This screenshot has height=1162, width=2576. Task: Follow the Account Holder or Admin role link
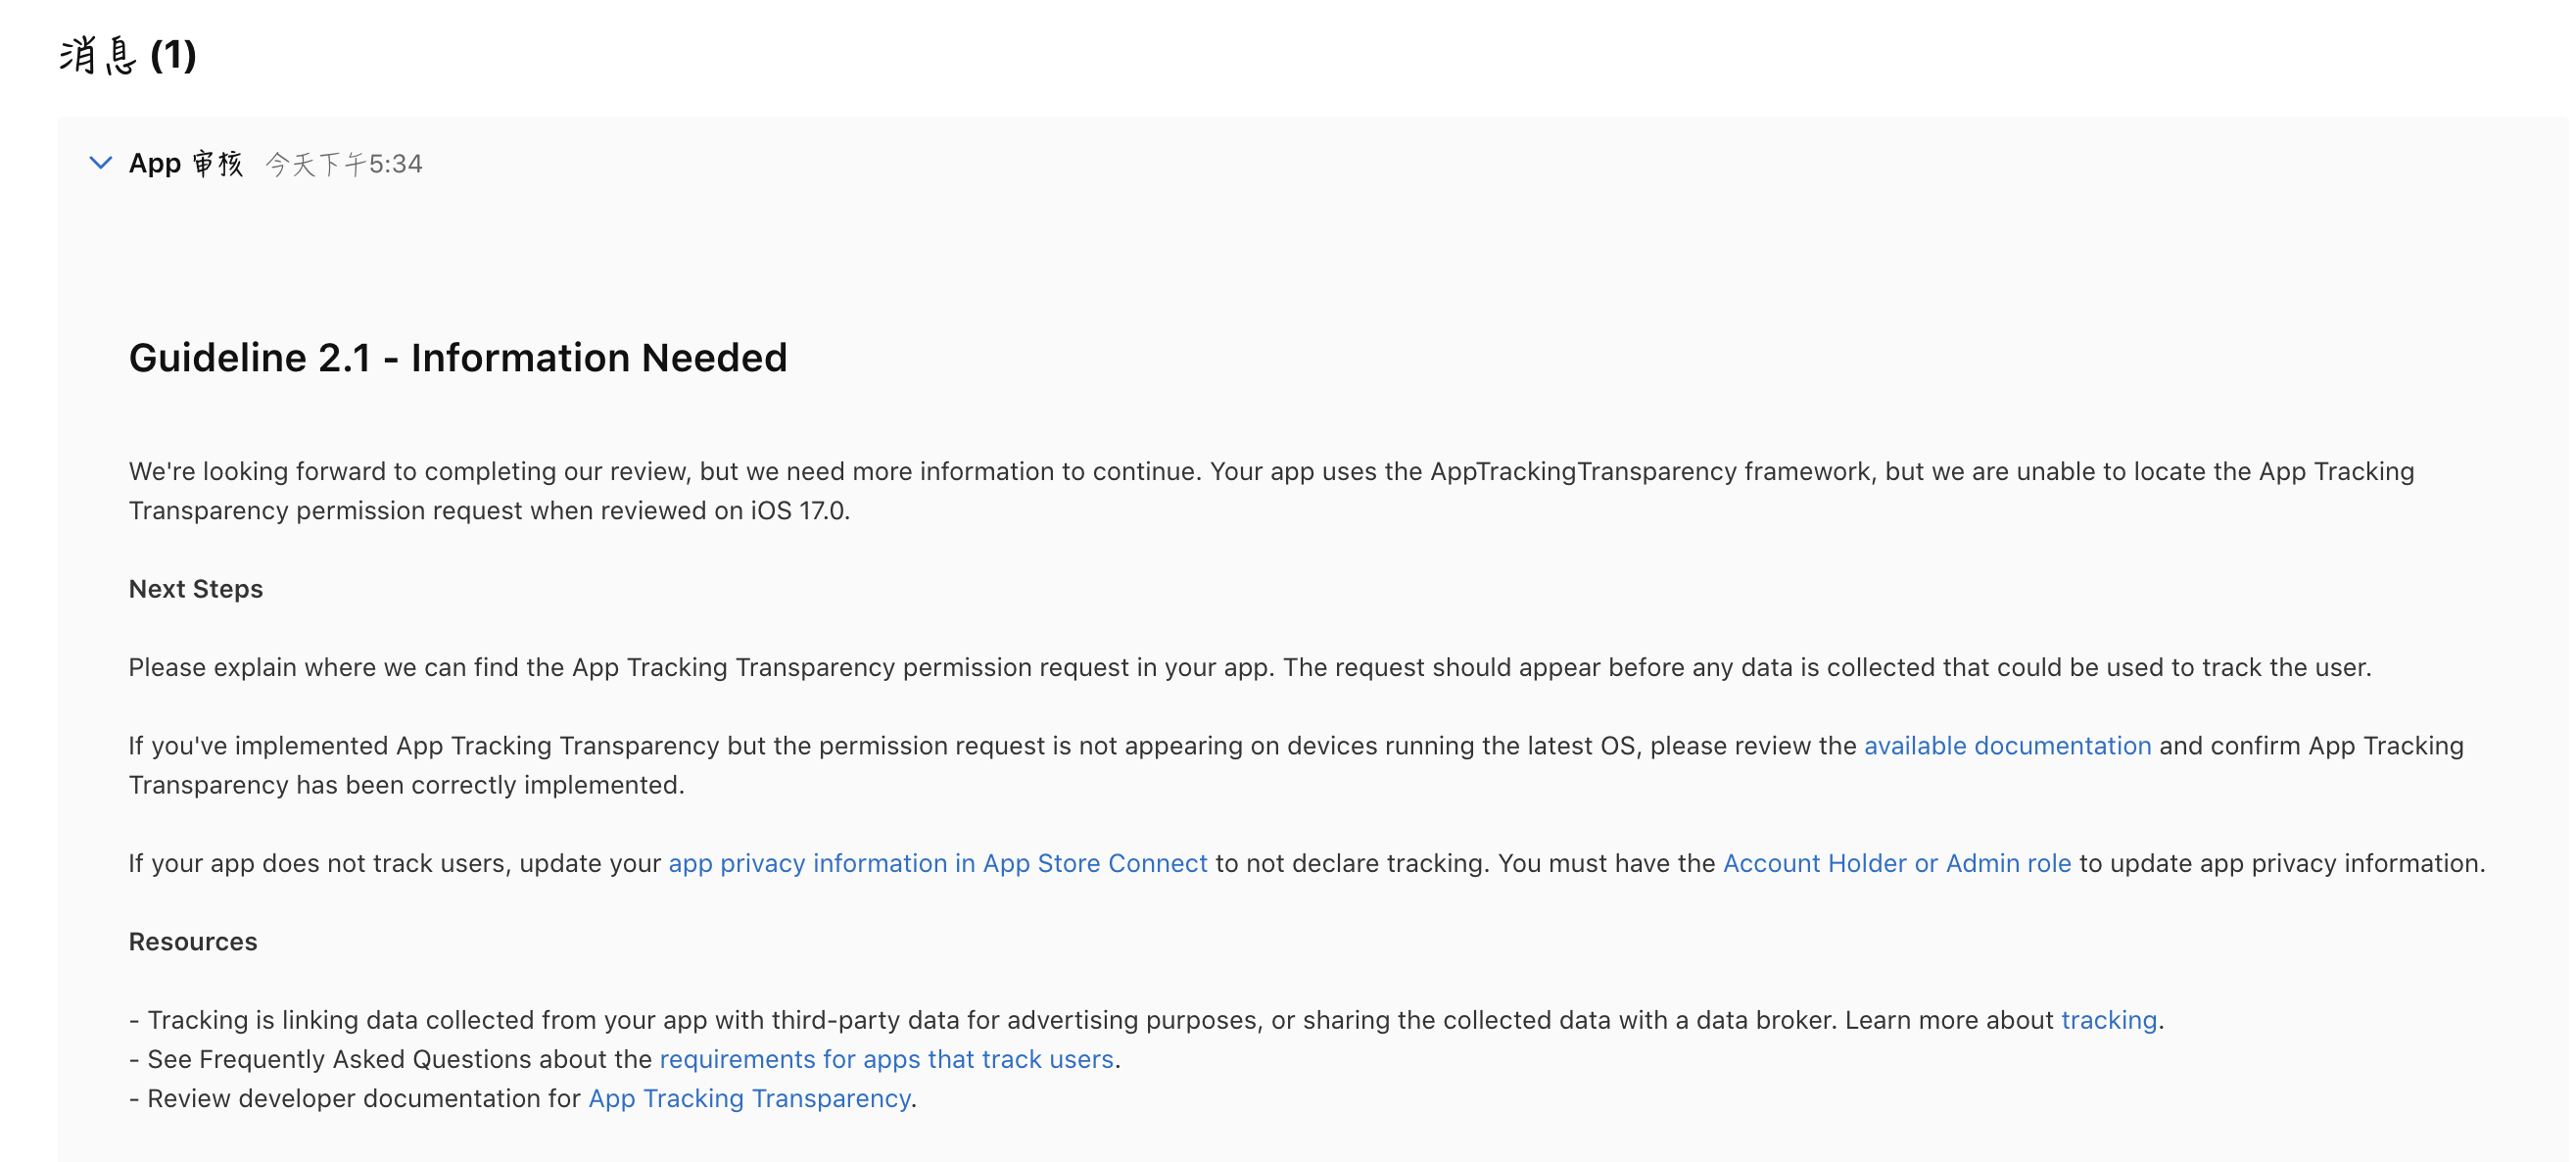point(1896,863)
